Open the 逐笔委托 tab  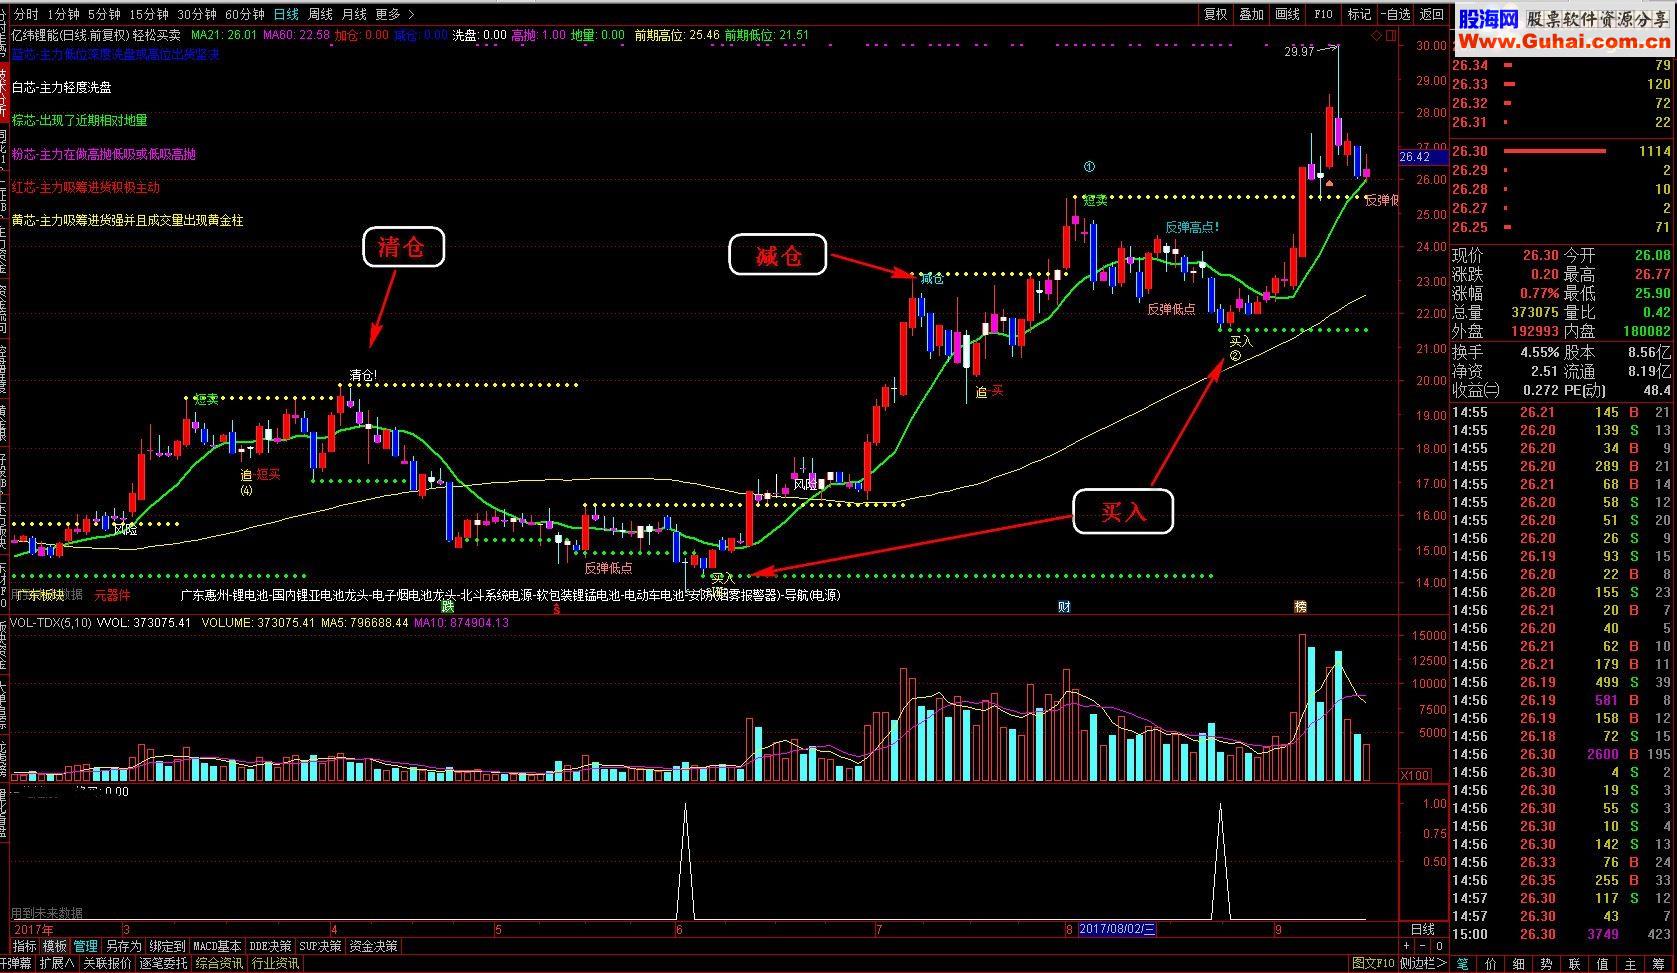tap(163, 964)
